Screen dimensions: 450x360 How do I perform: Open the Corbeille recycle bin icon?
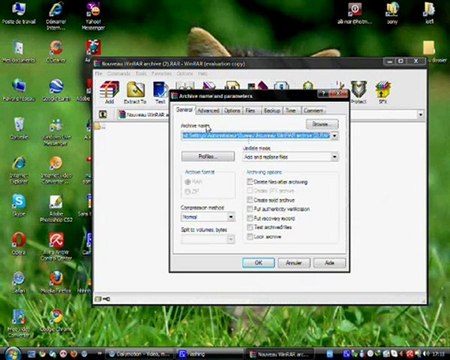pos(19,129)
